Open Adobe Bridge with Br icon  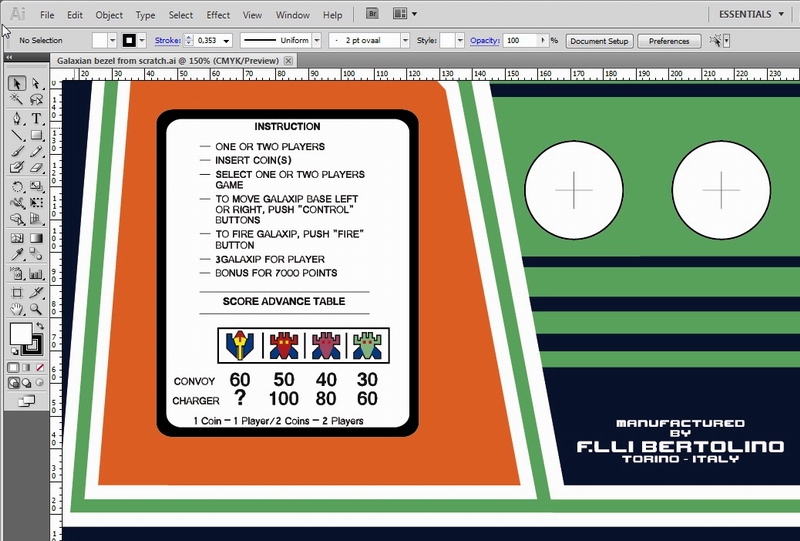[x=372, y=14]
